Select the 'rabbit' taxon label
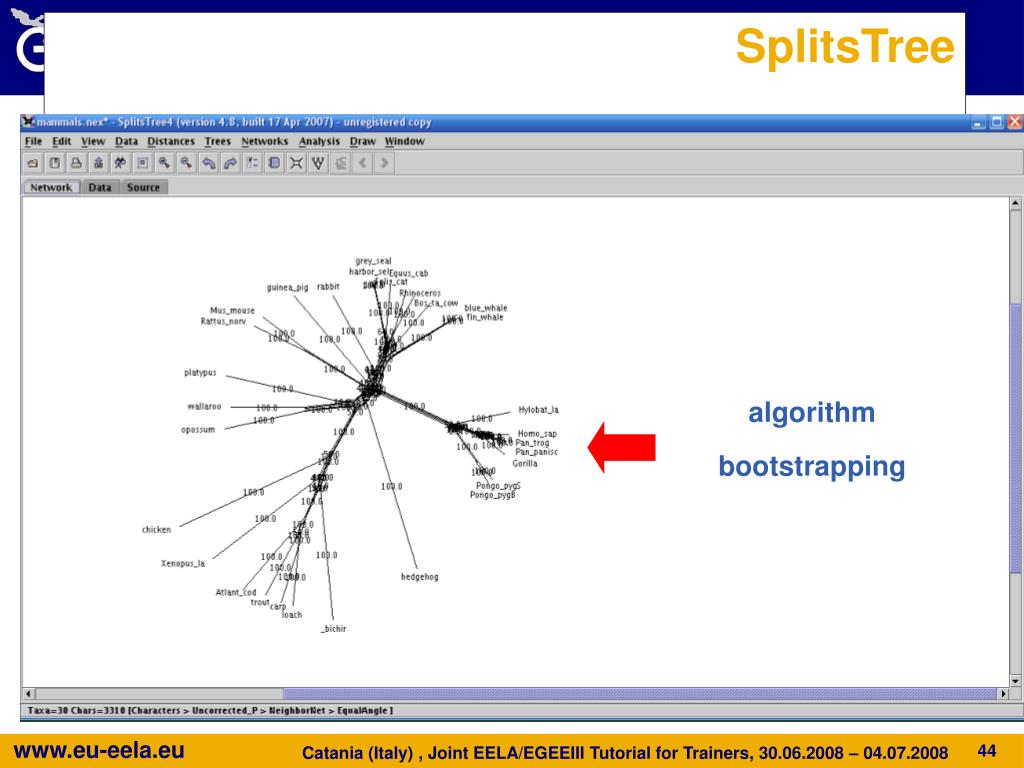This screenshot has height=768, width=1024. click(328, 287)
